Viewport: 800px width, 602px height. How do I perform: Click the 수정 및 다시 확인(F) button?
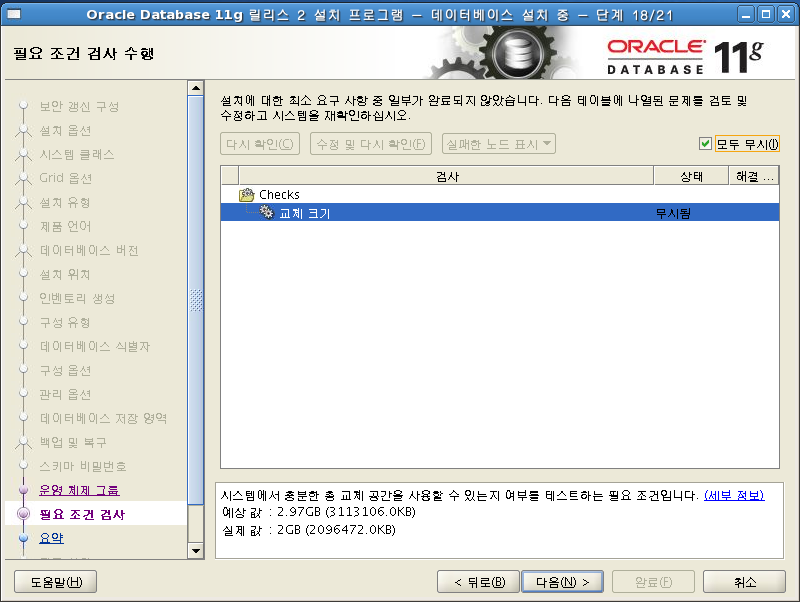coord(371,144)
